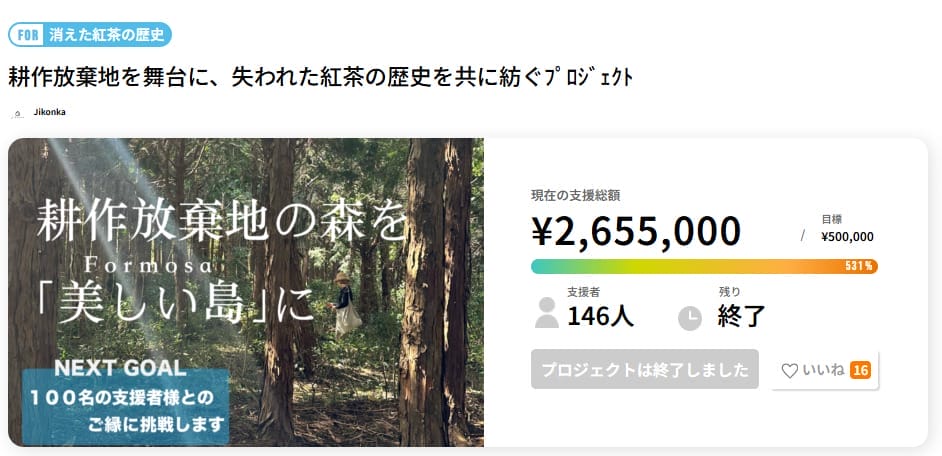Click the 終了 remaining time text
The height and width of the screenshot is (456, 942).
[x=741, y=316]
